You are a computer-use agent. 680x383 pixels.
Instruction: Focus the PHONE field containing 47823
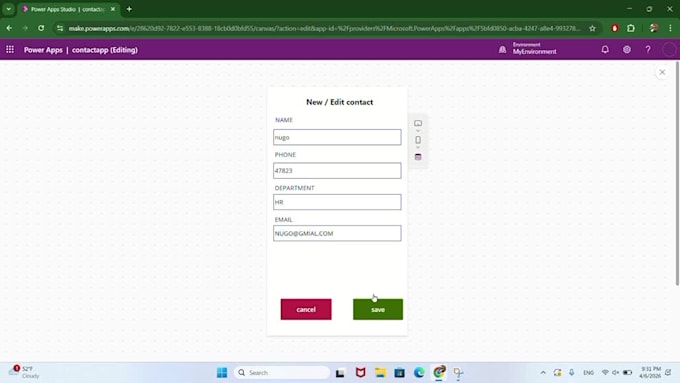pos(337,170)
